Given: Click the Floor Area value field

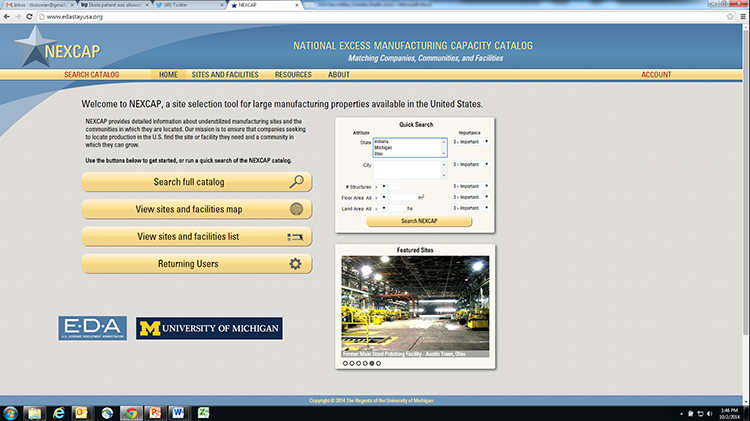Looking at the screenshot, I should pos(403,198).
